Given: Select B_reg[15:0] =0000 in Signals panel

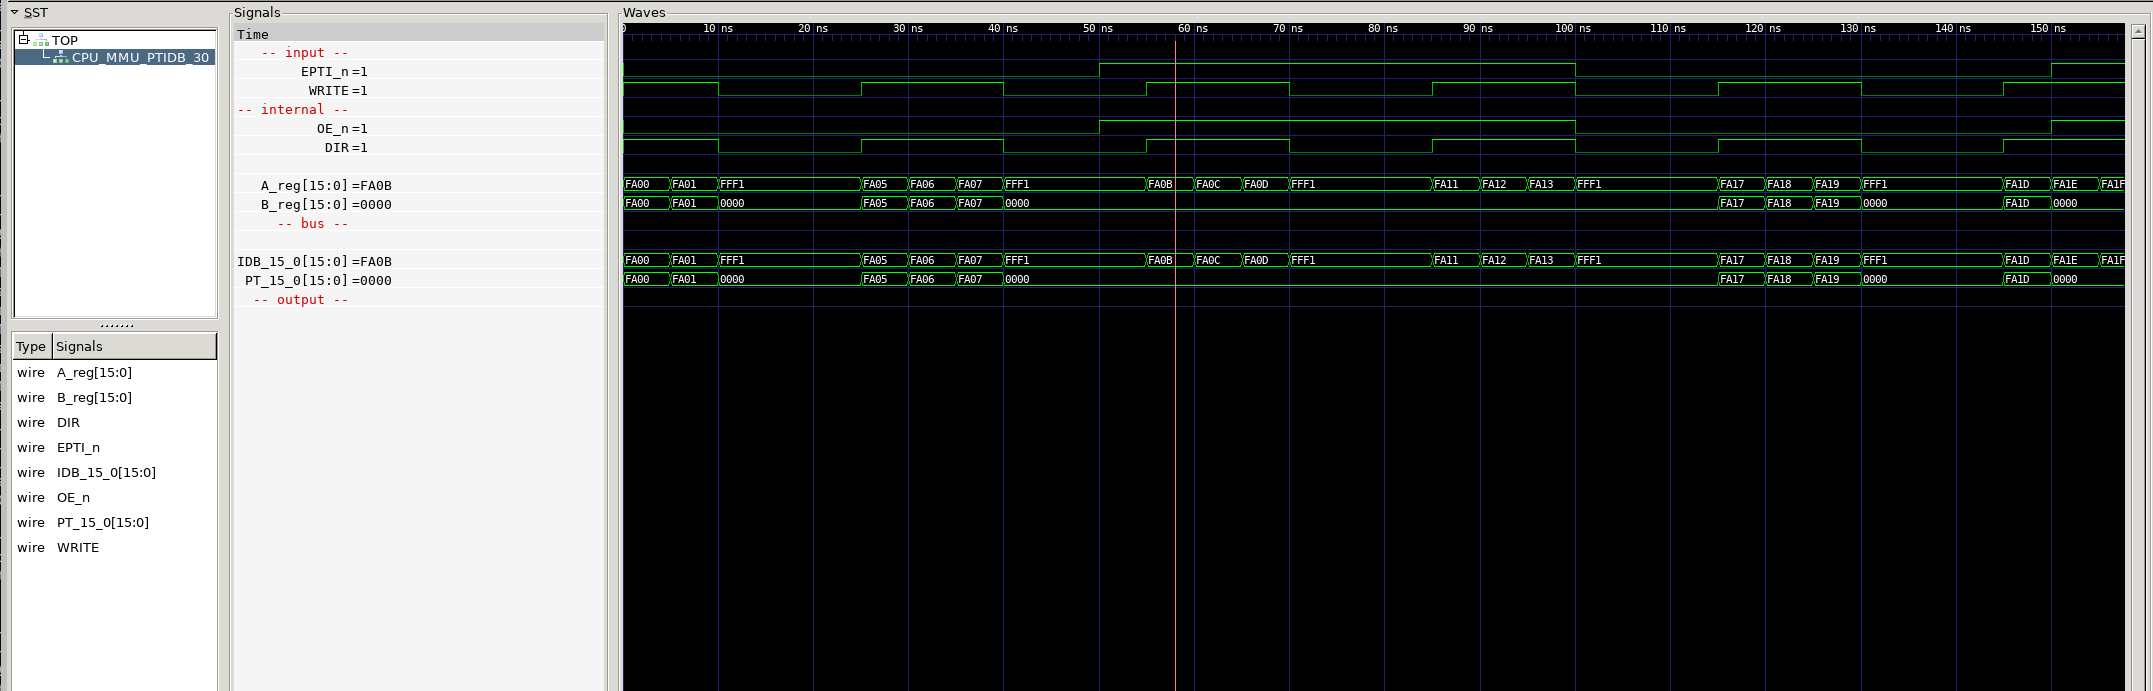Looking at the screenshot, I should [x=419, y=205].
